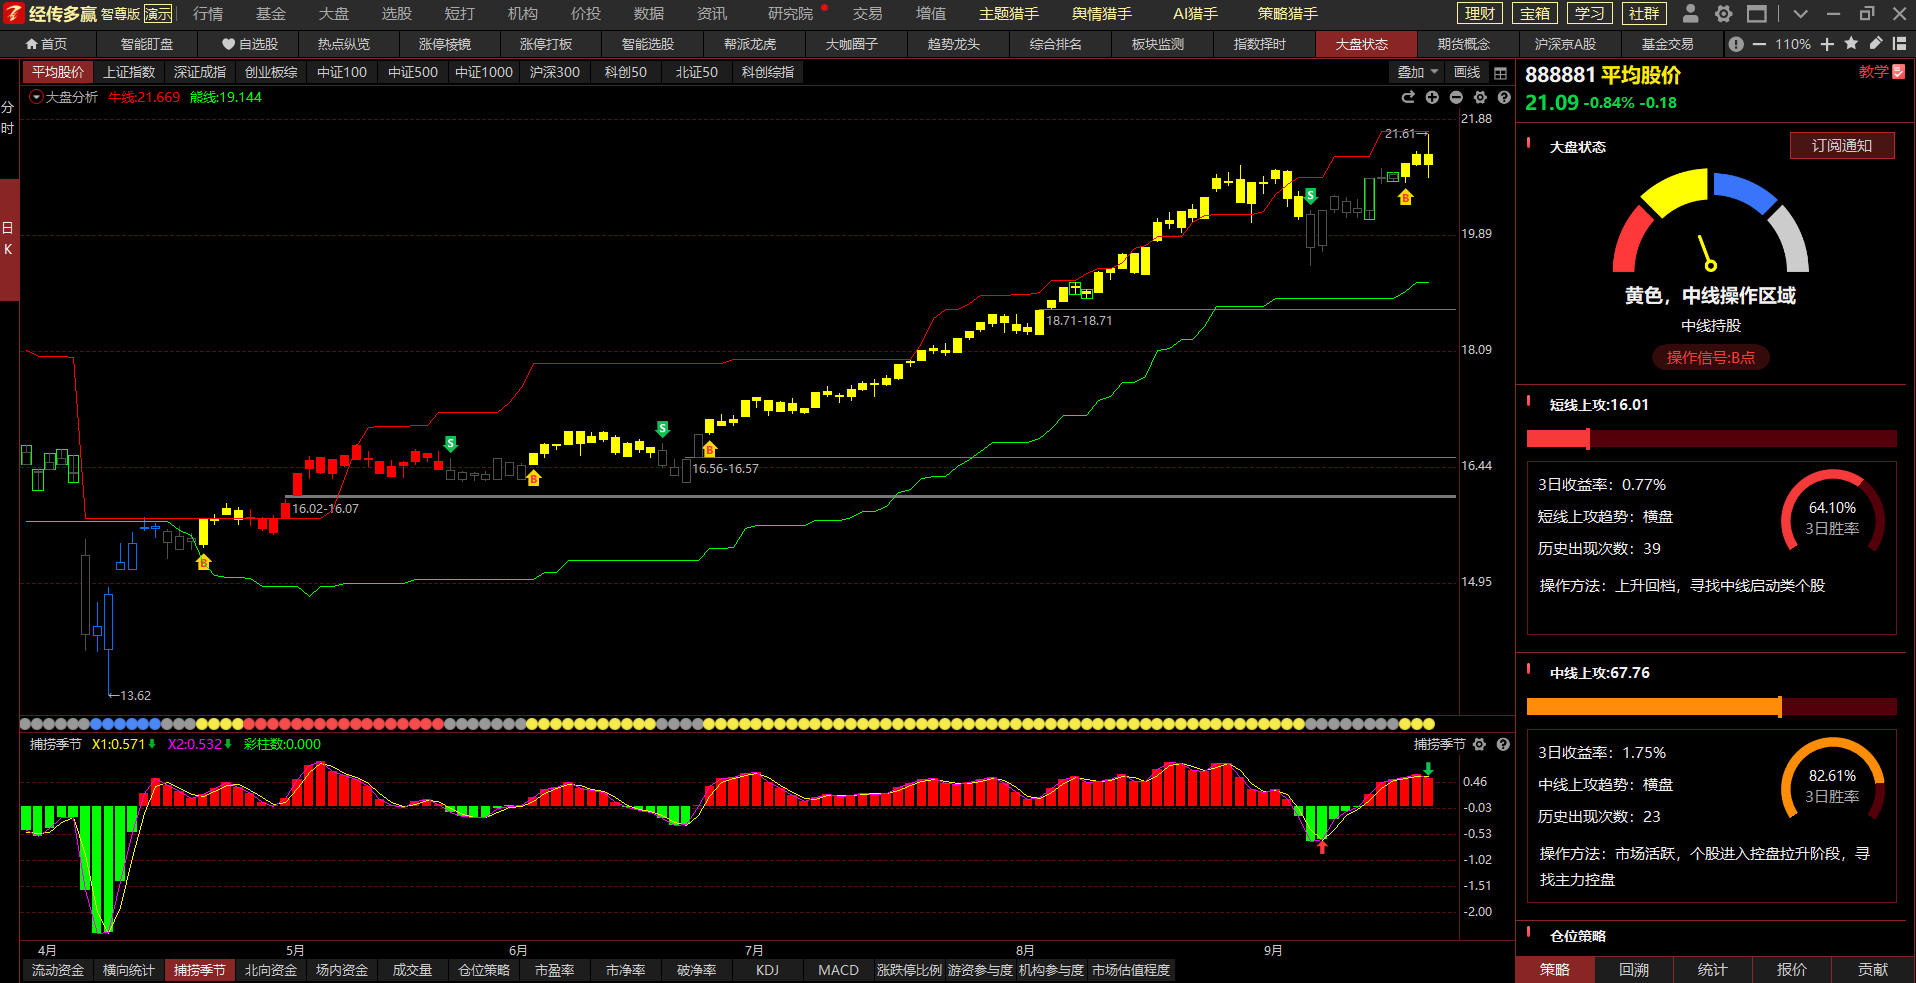Open the 叠加 overlay dropdown

click(1418, 72)
